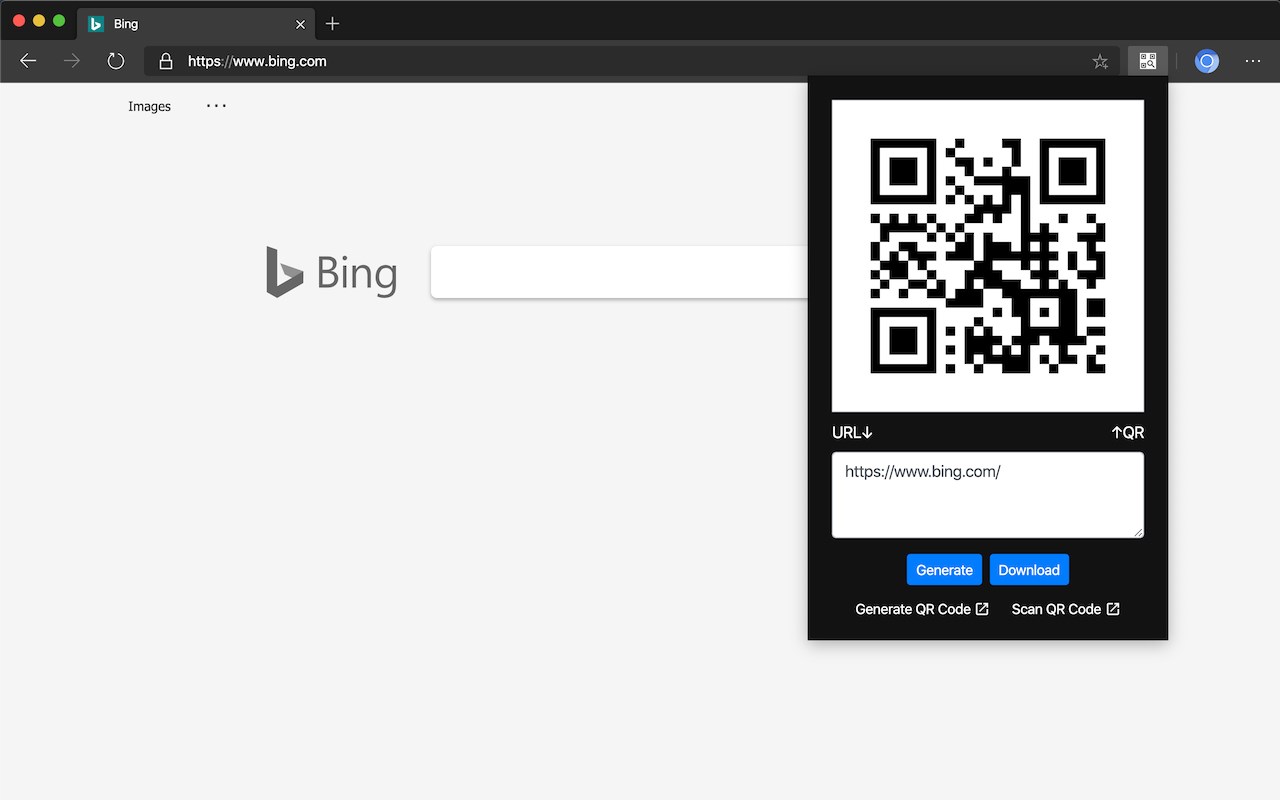The image size is (1280, 800).
Task: Click the browser back arrow
Action: [28, 61]
